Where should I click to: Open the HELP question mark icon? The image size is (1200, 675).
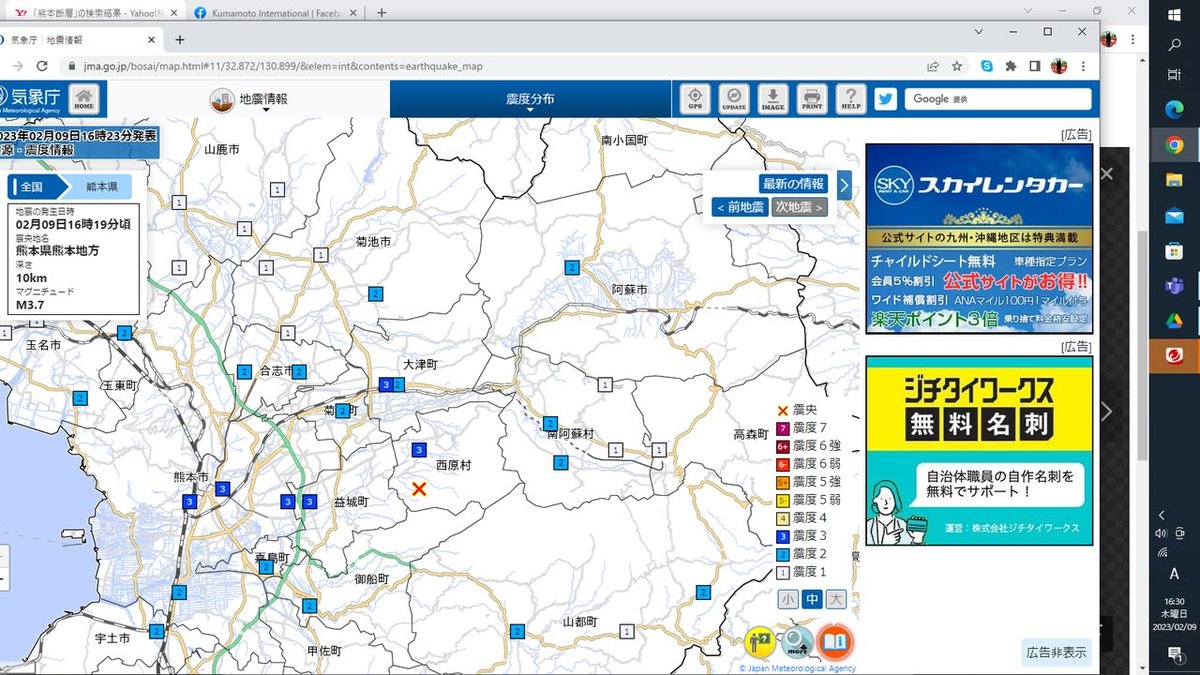pos(851,99)
